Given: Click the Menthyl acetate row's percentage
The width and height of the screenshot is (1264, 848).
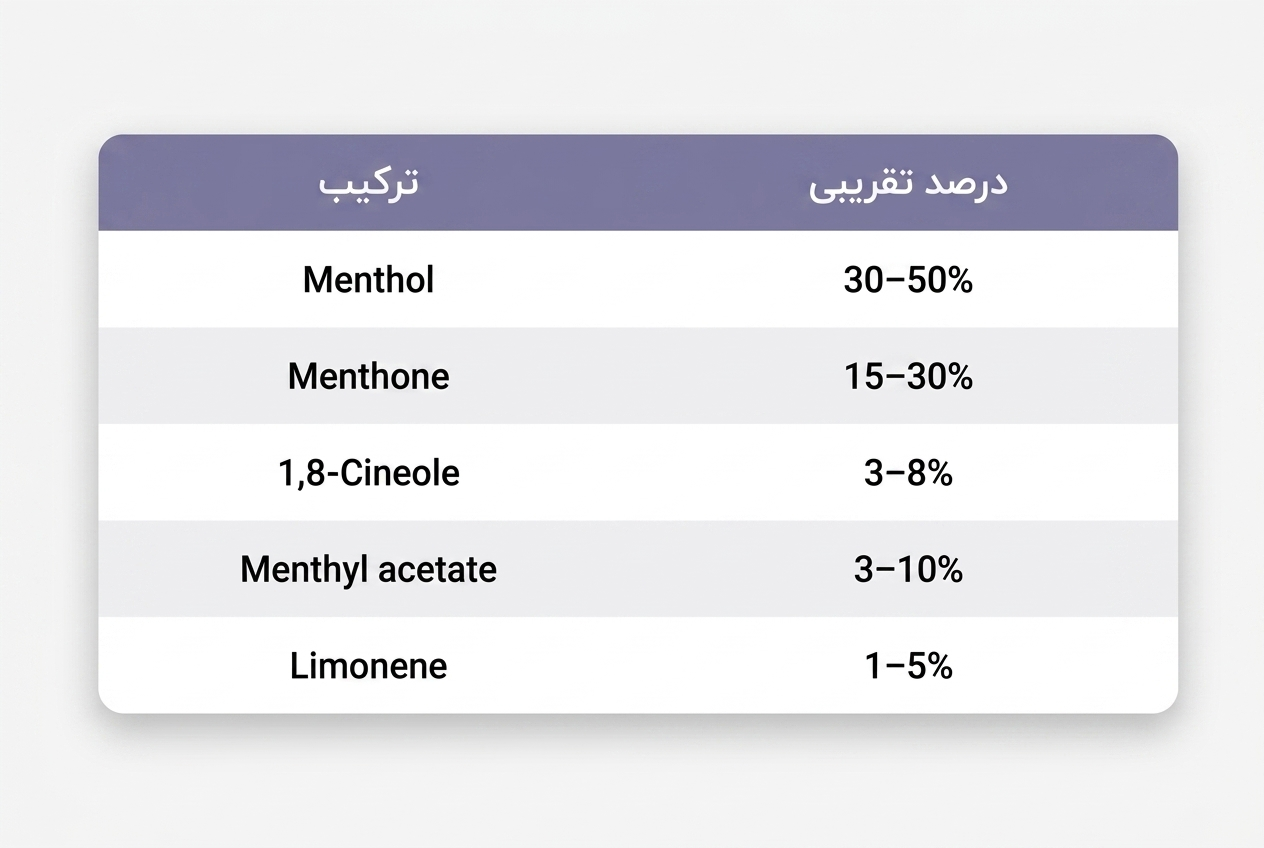Looking at the screenshot, I should [x=908, y=569].
